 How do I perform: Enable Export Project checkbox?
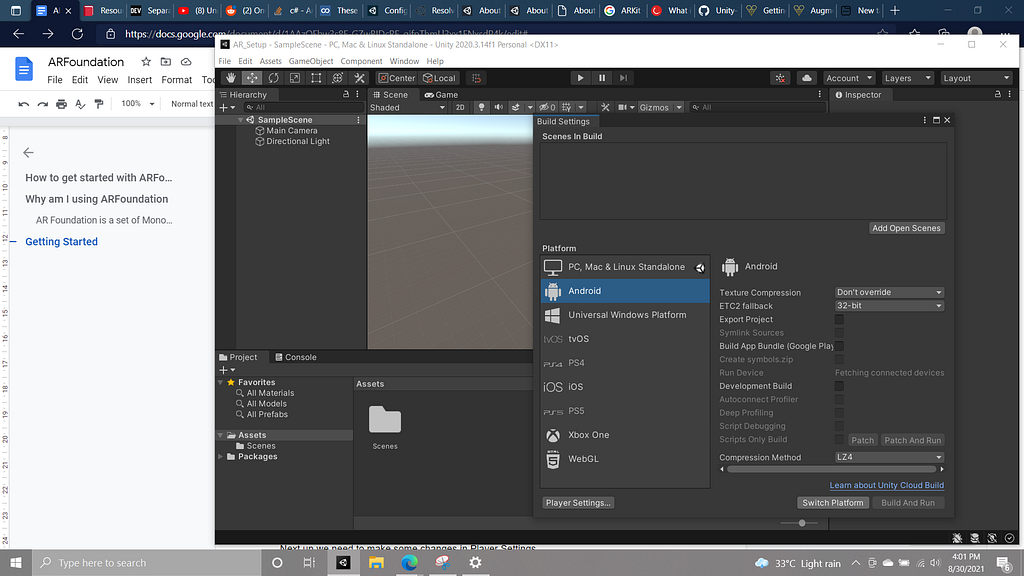click(x=839, y=319)
